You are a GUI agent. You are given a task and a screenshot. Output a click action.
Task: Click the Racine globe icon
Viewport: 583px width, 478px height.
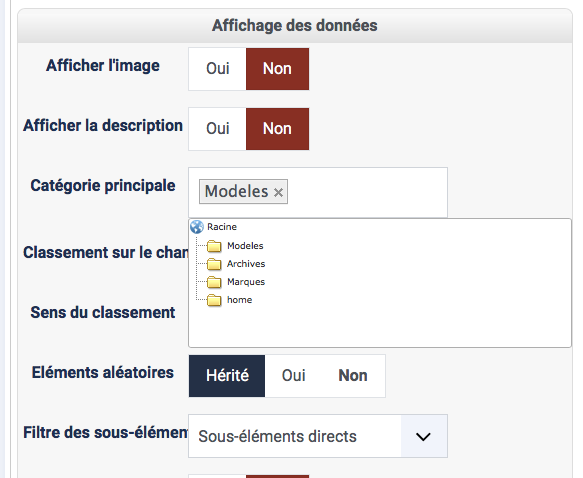(197, 227)
